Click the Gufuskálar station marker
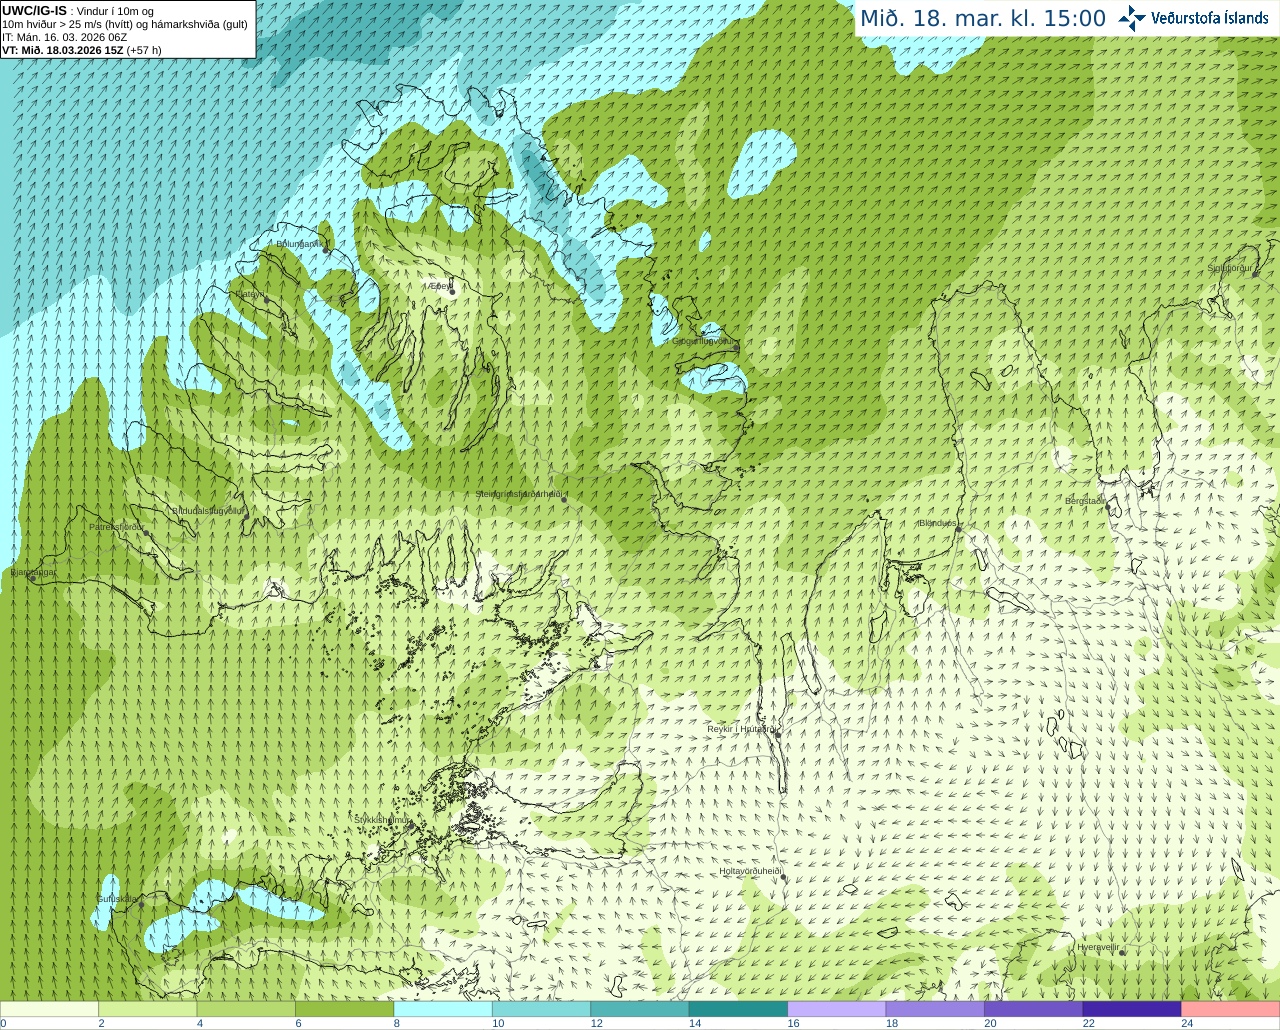 click(141, 905)
